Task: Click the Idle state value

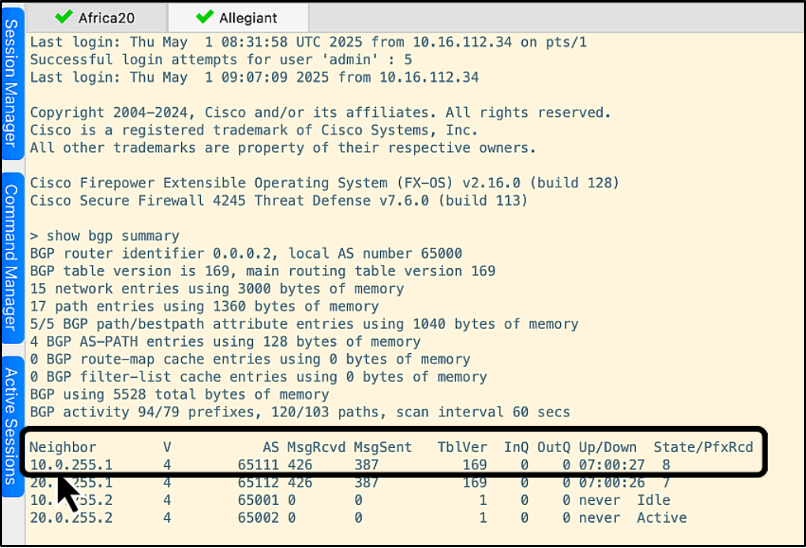Action: coord(653,500)
